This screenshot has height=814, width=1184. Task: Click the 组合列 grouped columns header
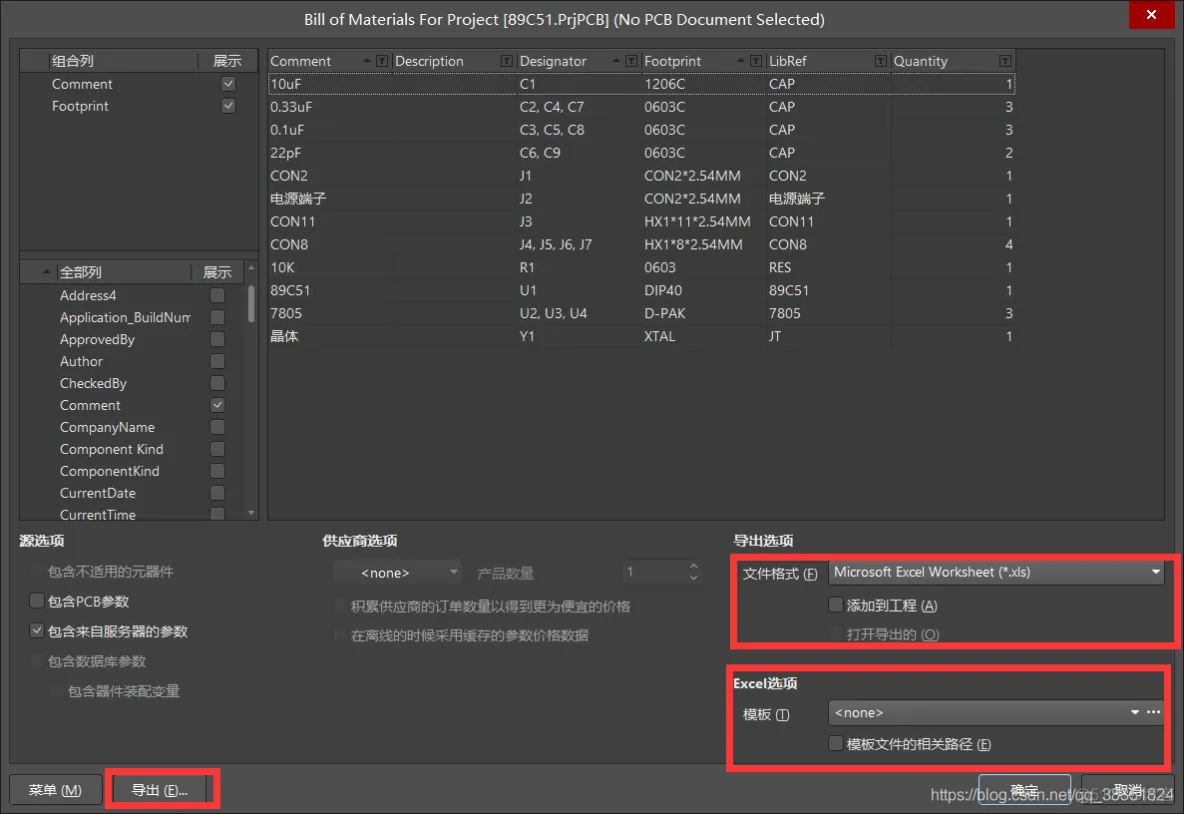72,61
